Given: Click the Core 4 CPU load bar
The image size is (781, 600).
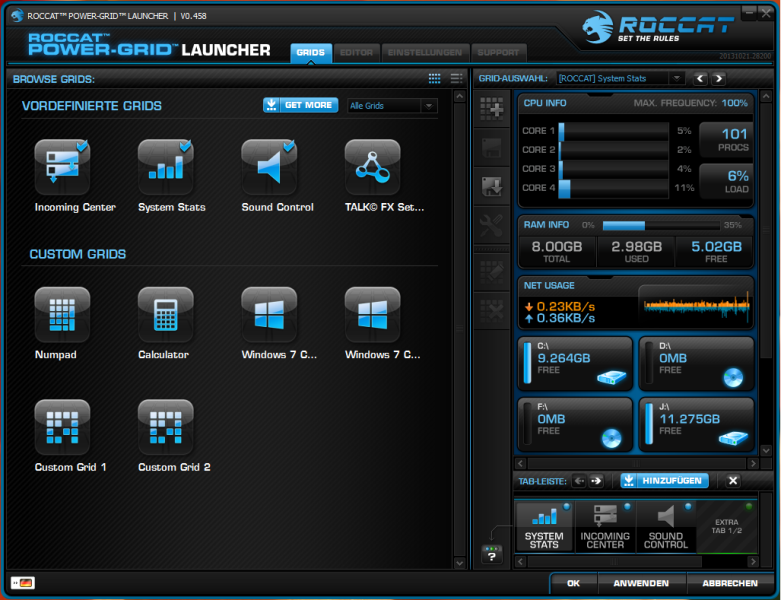Looking at the screenshot, I should click(x=613, y=188).
